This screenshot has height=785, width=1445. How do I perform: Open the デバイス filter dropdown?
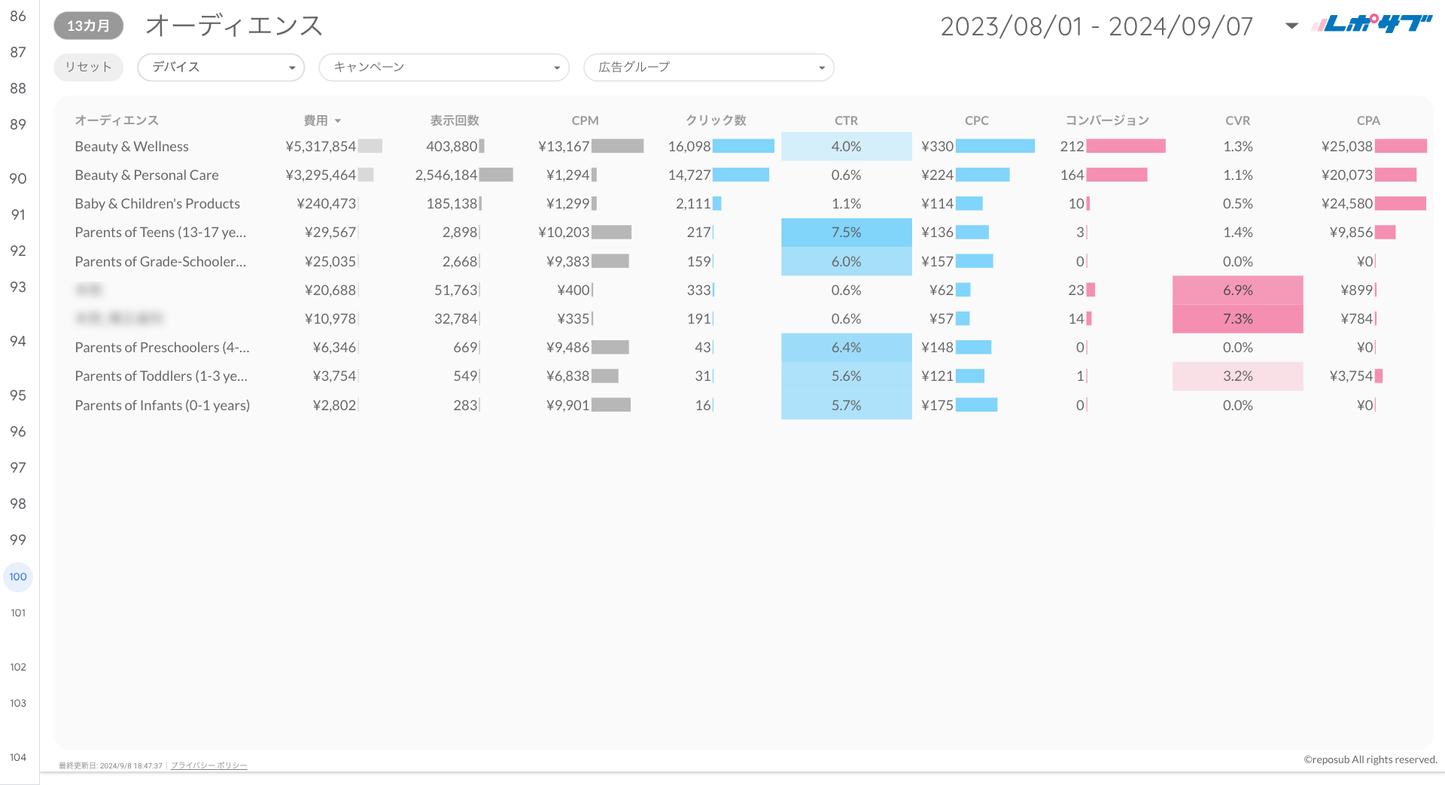pyautogui.click(x=221, y=67)
